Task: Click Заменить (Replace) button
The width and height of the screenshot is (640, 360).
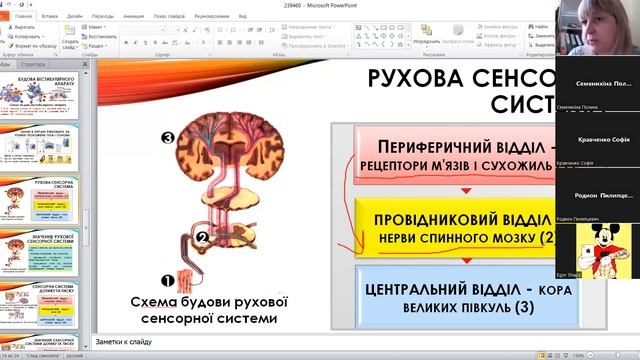Action: (x=541, y=36)
